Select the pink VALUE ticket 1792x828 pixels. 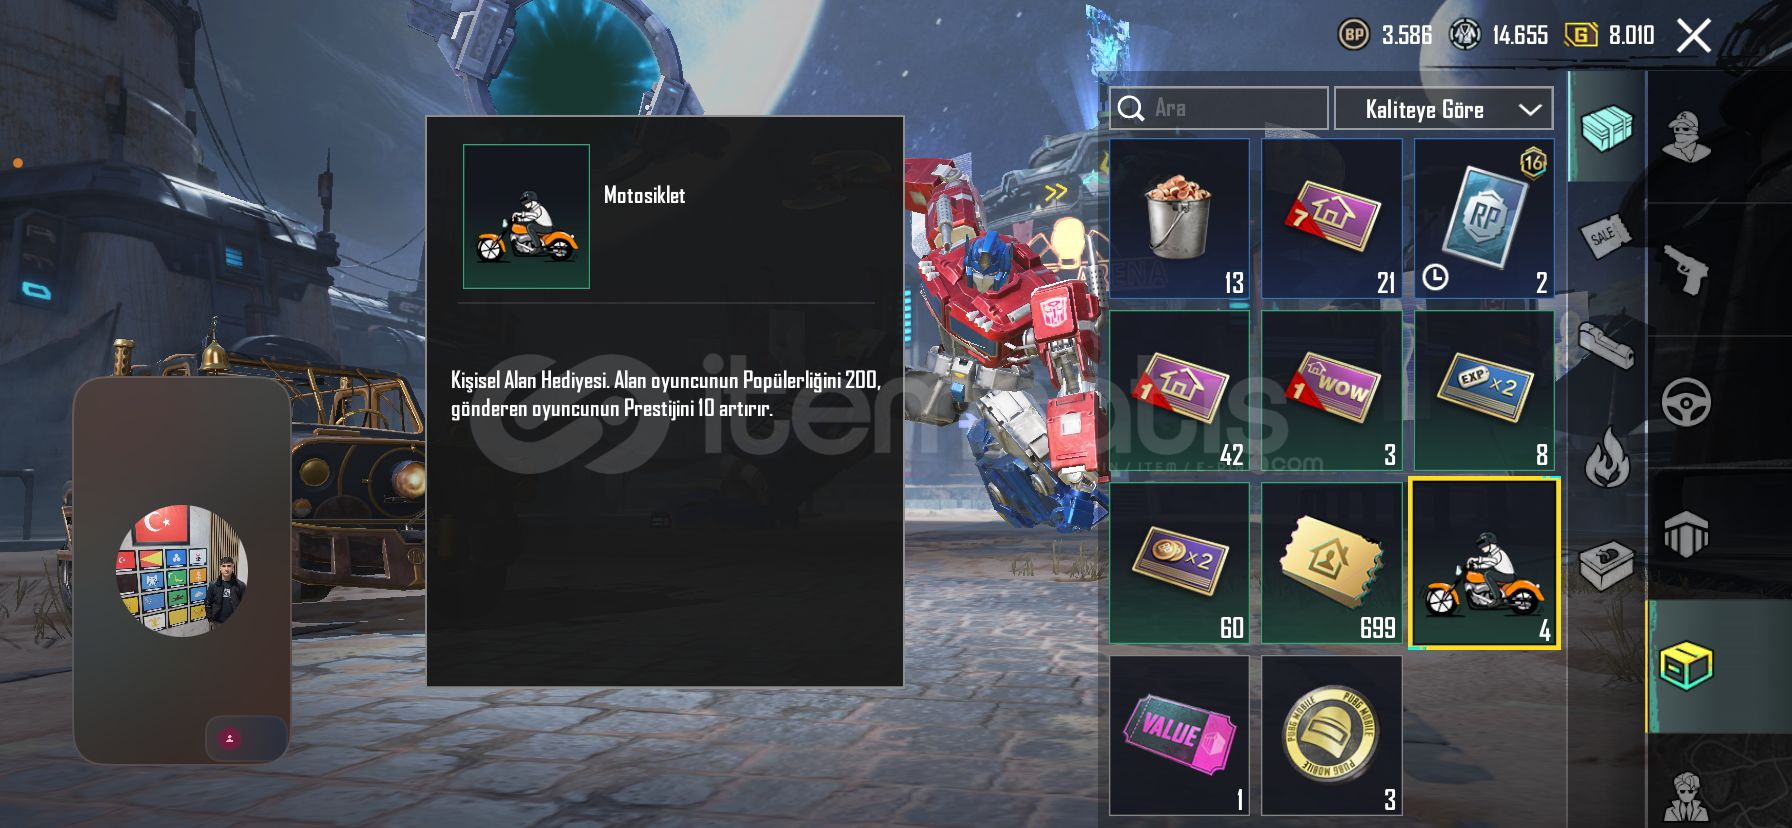pos(1179,735)
